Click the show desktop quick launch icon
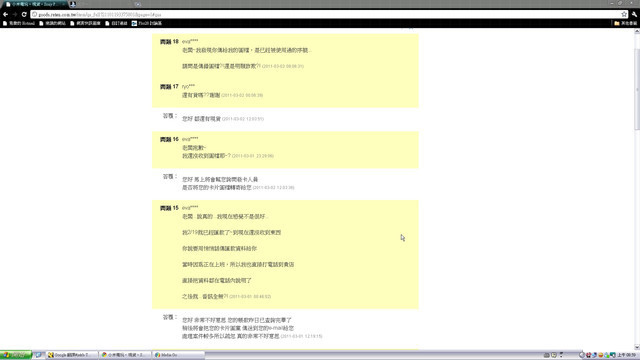The height and width of the screenshot is (360, 640). point(38,355)
